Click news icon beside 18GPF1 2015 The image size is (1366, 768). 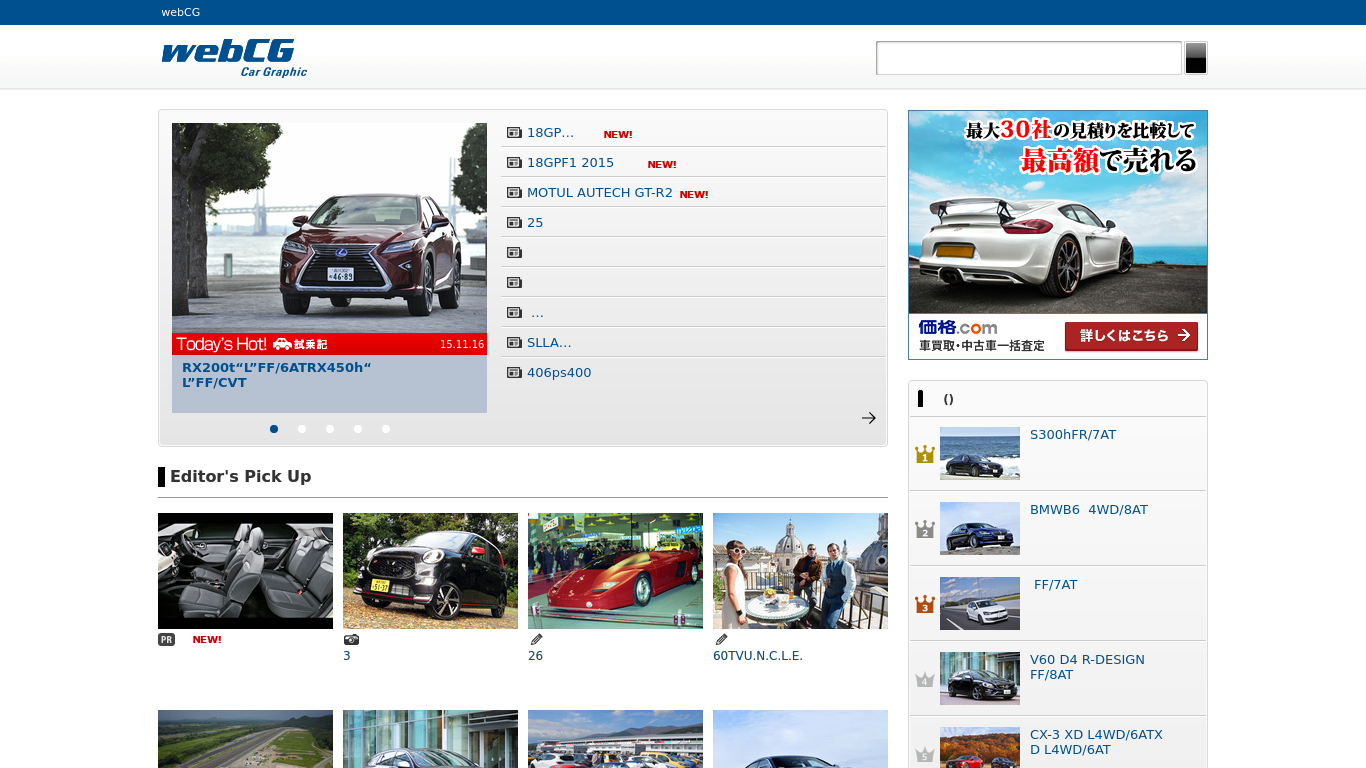(514, 163)
